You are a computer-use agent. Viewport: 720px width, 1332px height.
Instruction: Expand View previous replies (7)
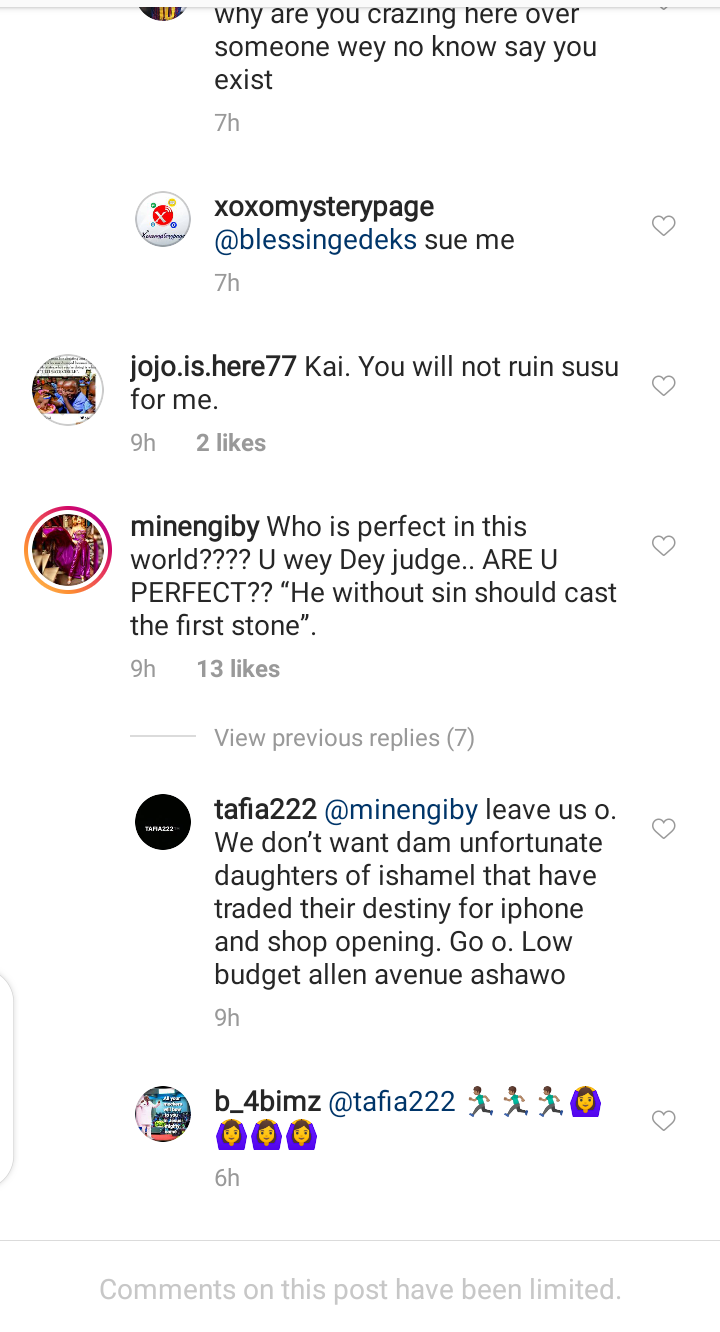coord(344,738)
